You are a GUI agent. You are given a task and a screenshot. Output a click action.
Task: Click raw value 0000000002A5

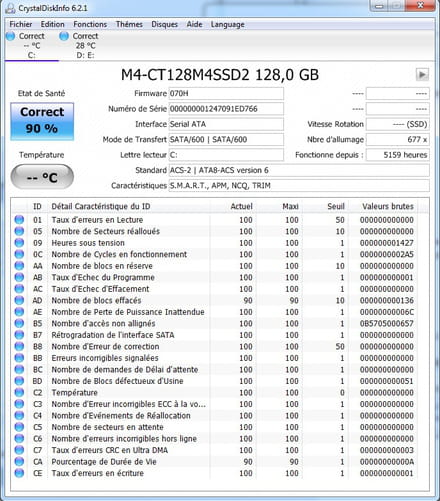pos(387,254)
